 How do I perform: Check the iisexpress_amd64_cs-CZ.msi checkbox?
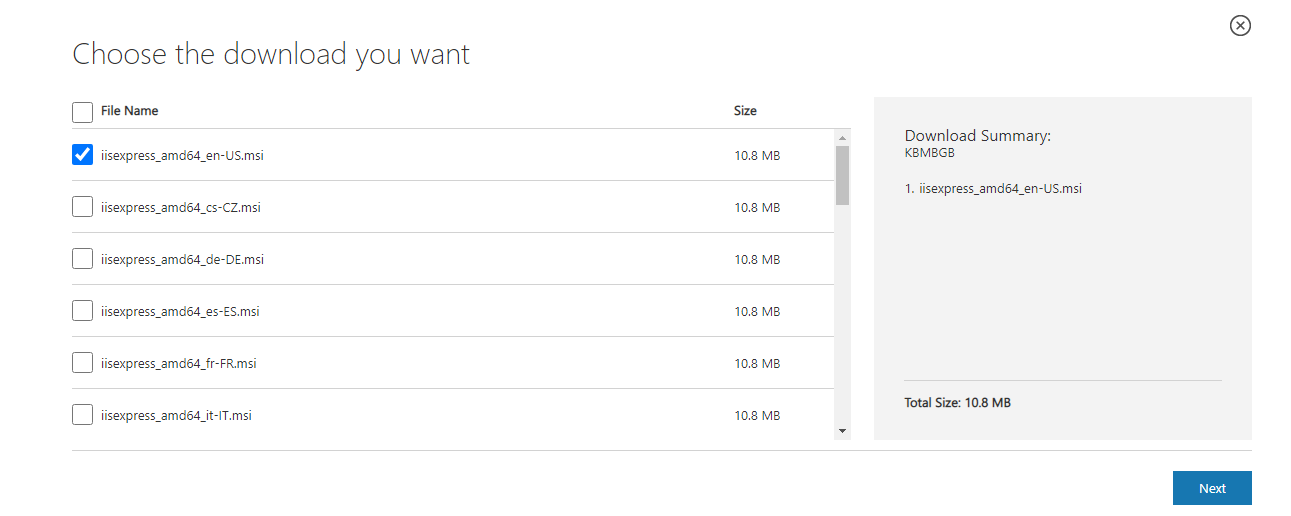pyautogui.click(x=83, y=207)
